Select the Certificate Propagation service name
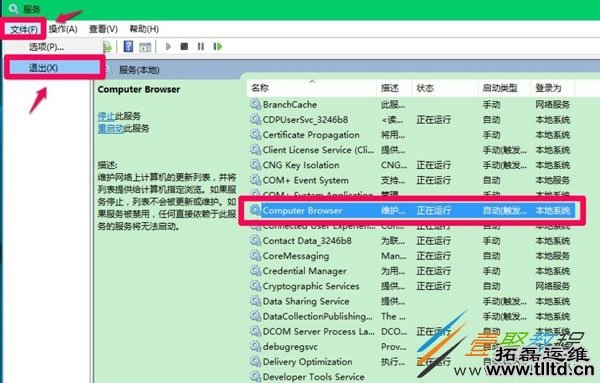Screen dimensions: 600x383 [311, 135]
